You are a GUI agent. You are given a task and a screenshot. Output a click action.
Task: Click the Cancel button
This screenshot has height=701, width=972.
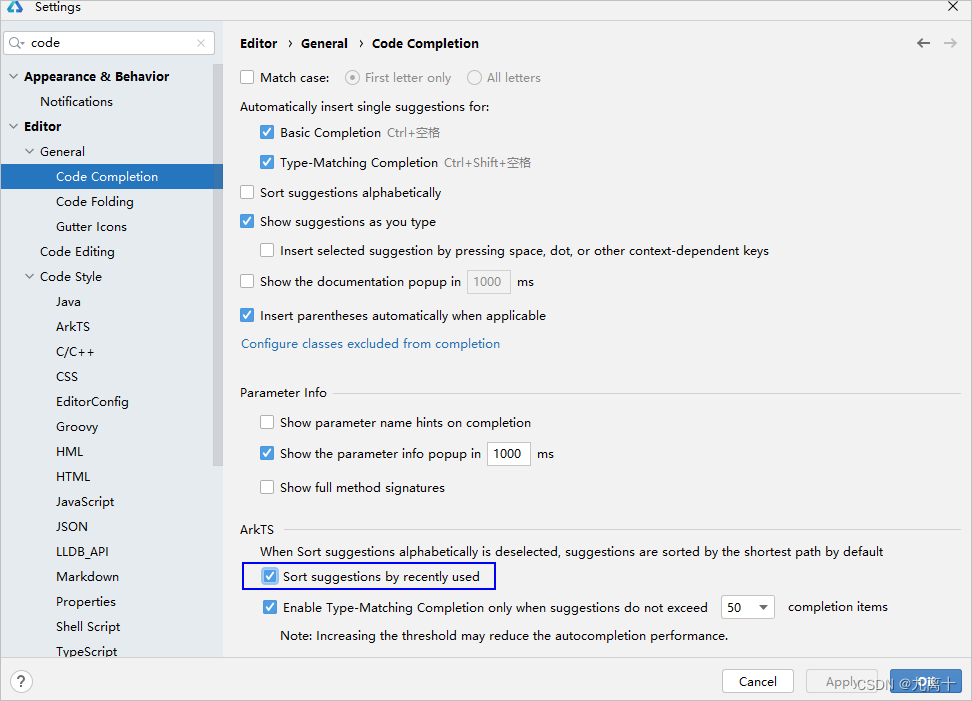click(758, 681)
